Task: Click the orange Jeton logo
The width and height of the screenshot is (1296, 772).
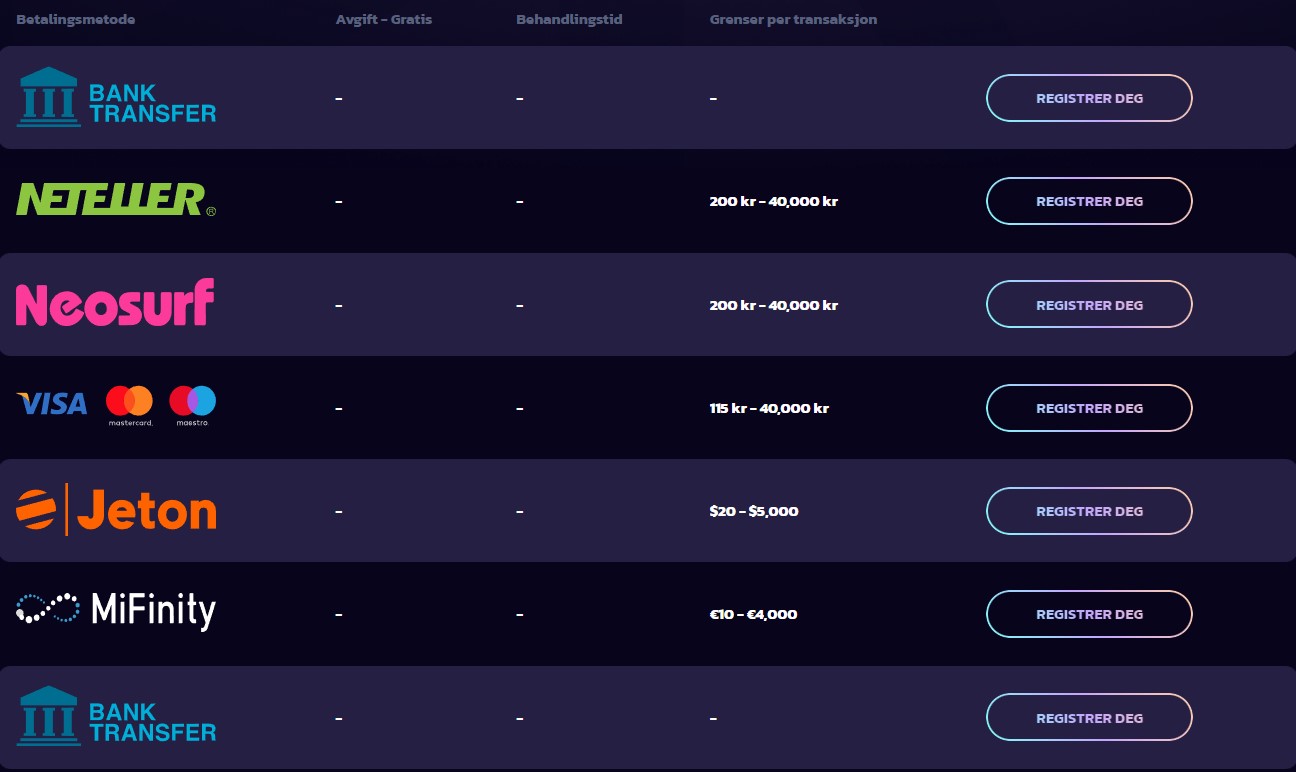Action: (x=116, y=510)
